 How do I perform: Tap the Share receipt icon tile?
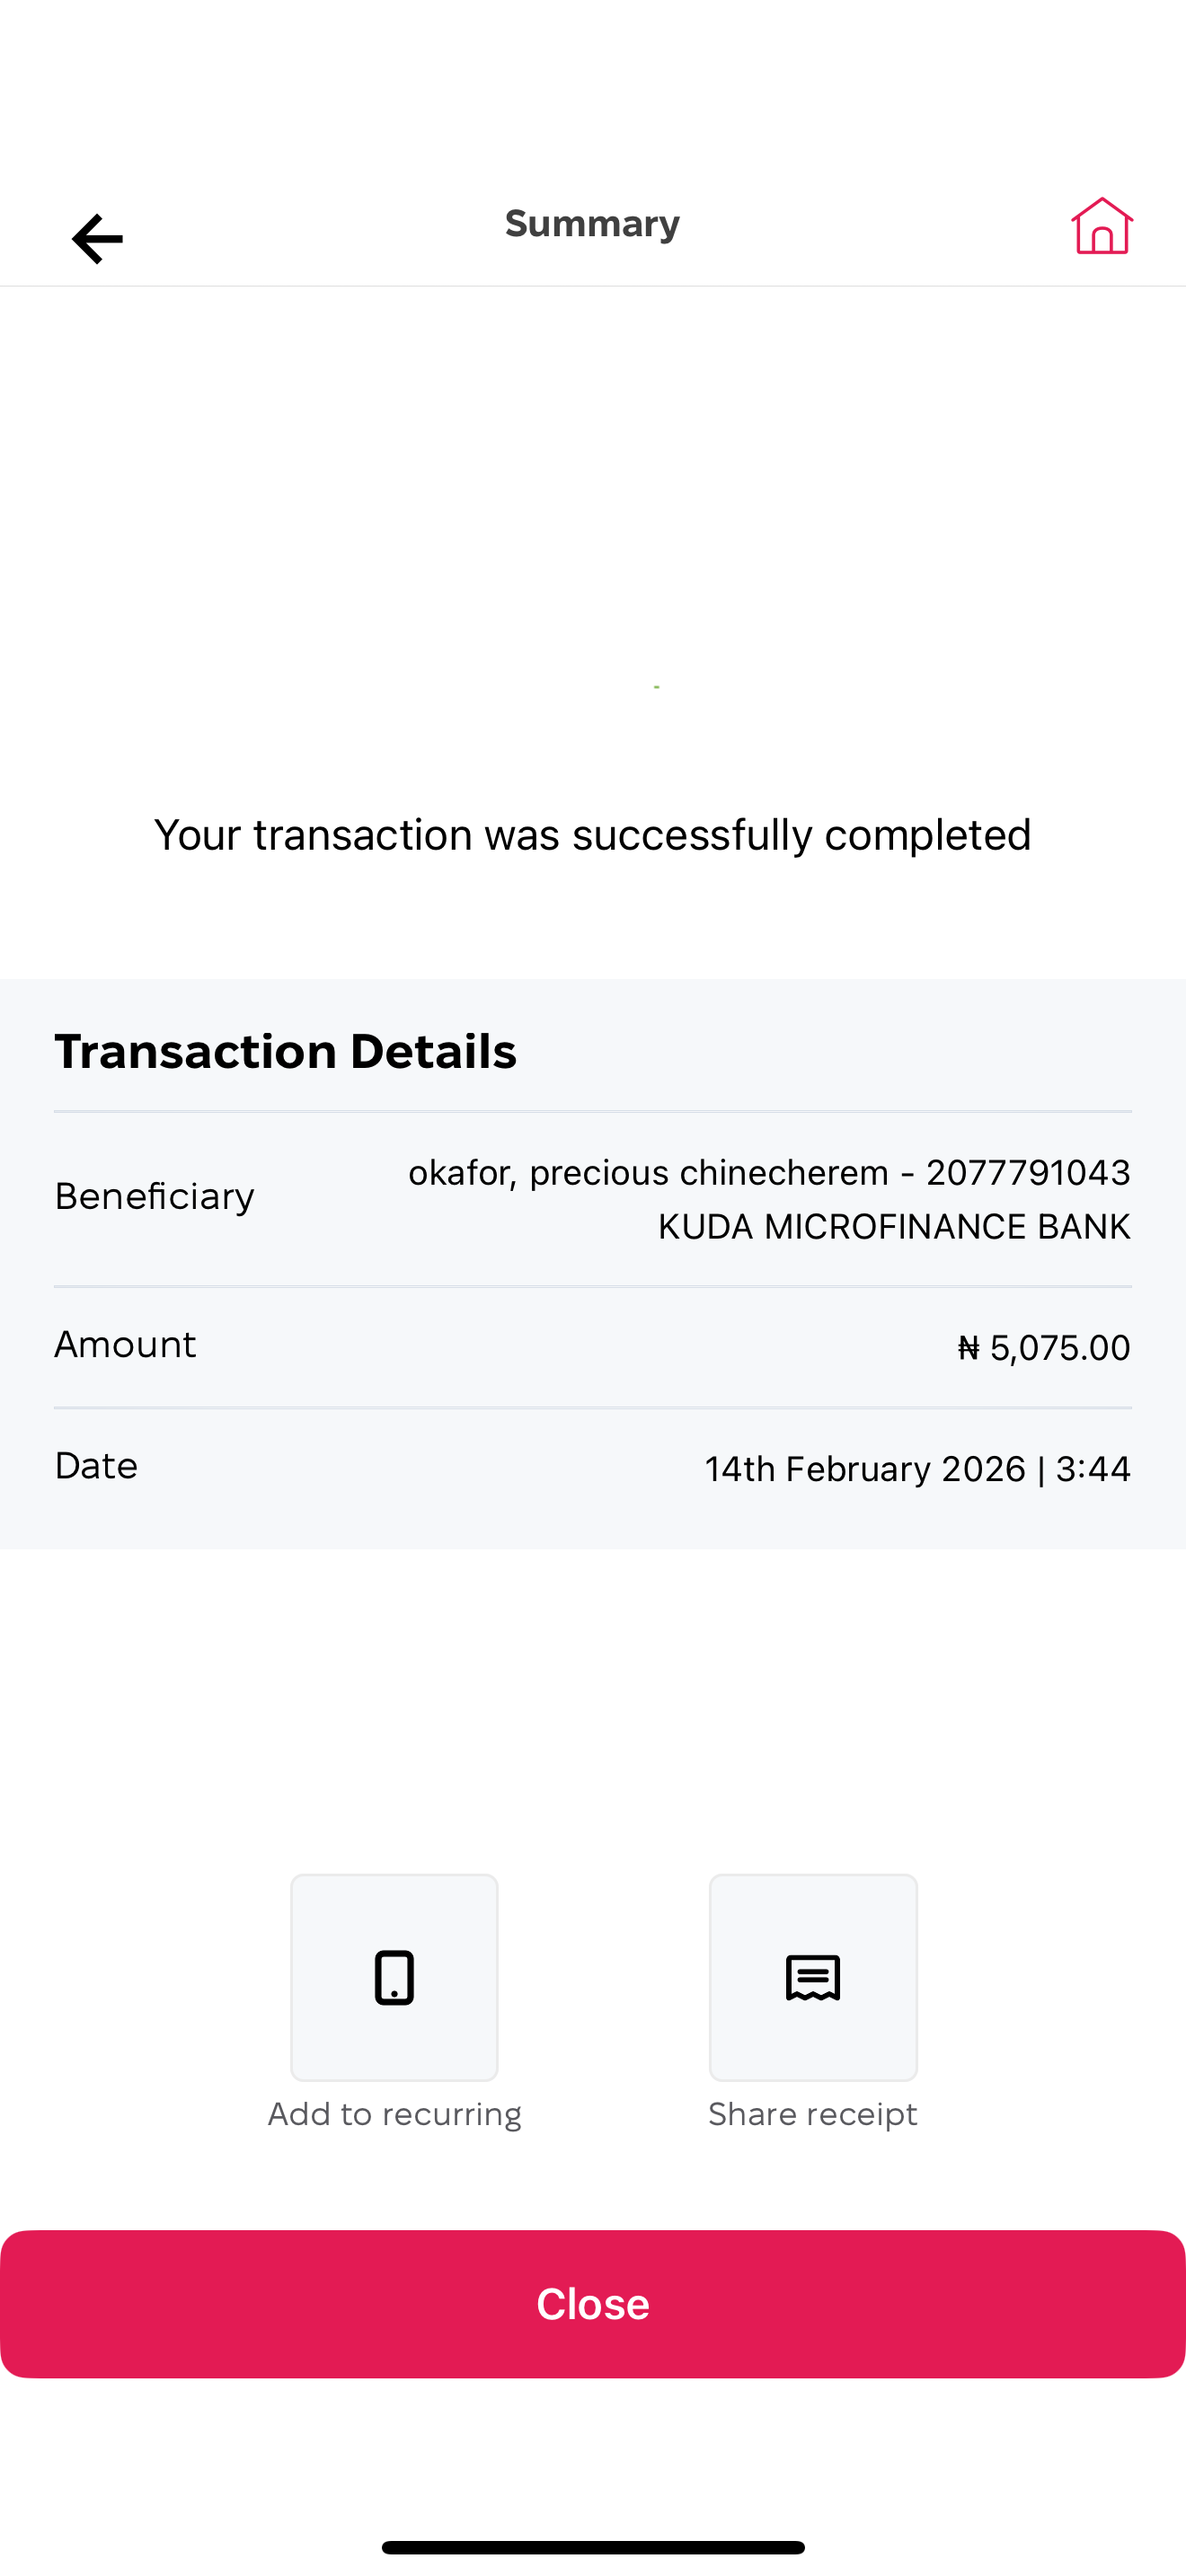812,1977
